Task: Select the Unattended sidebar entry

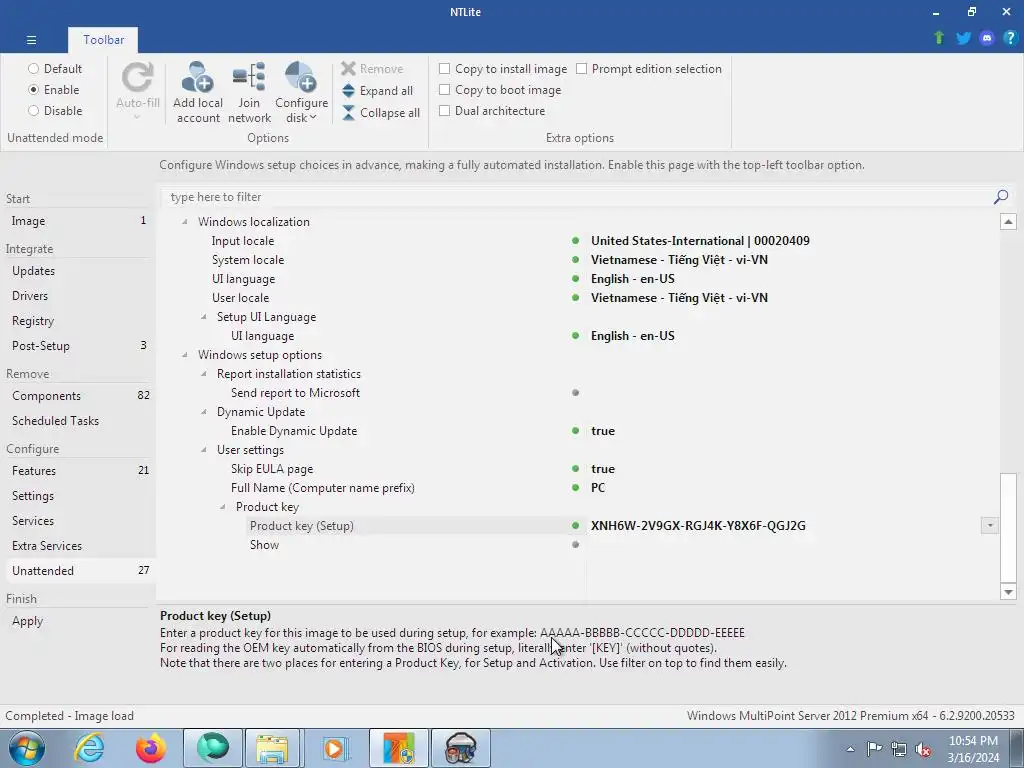Action: [x=78, y=570]
